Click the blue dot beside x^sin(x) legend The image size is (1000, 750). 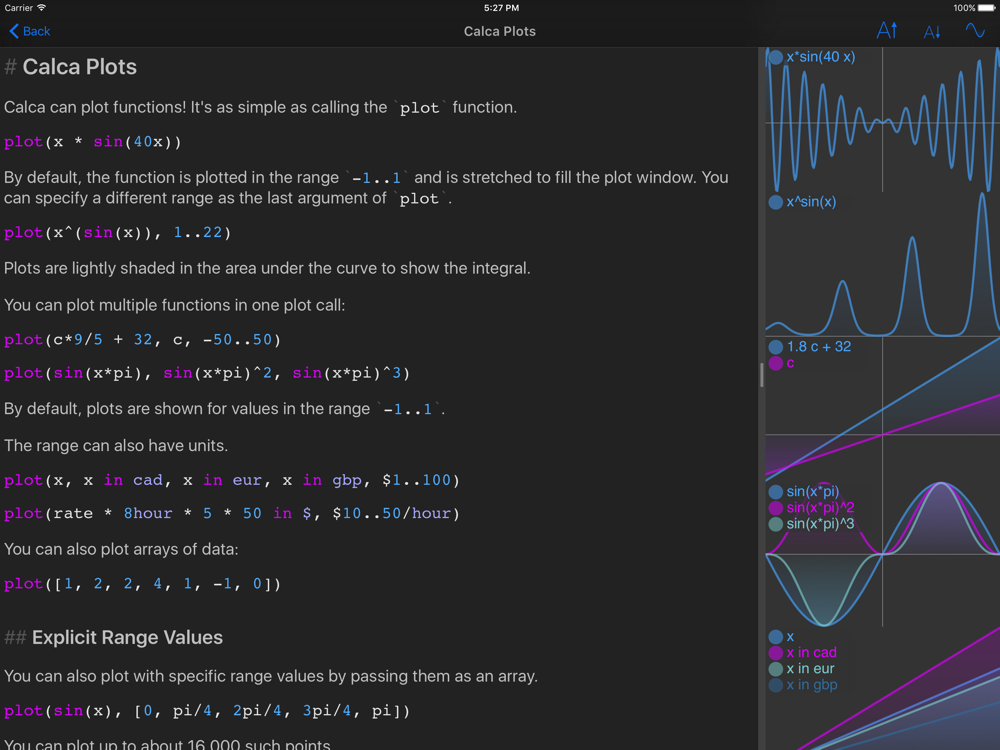coord(775,203)
